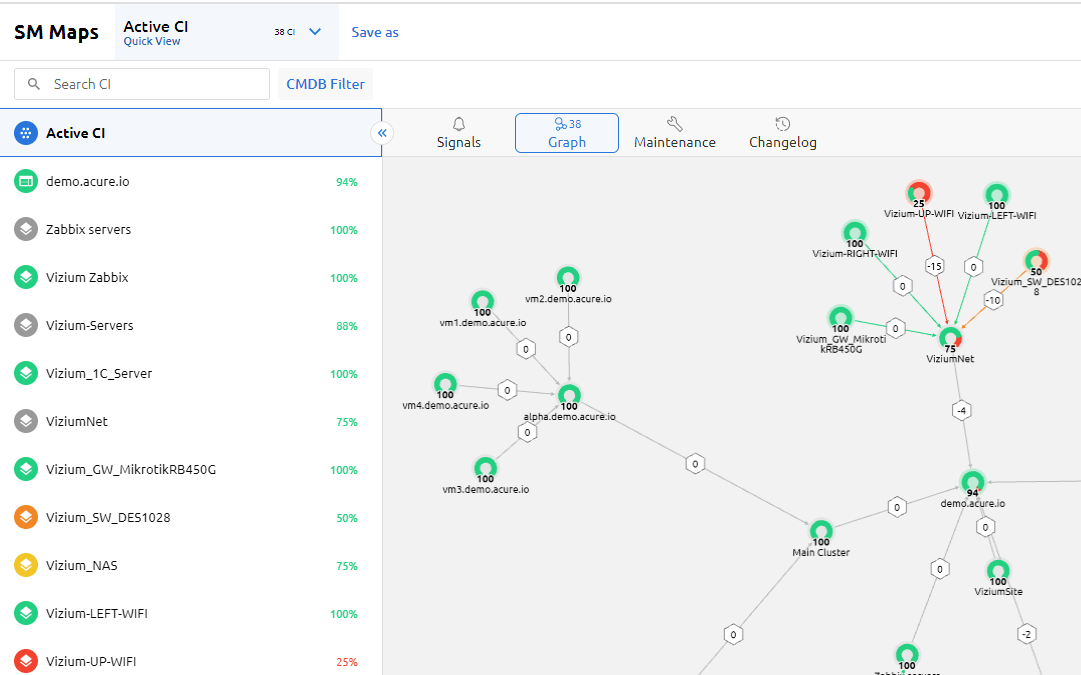Click the 25% value for Vizium-UP-WIFI
The height and width of the screenshot is (675, 1081).
point(347,662)
